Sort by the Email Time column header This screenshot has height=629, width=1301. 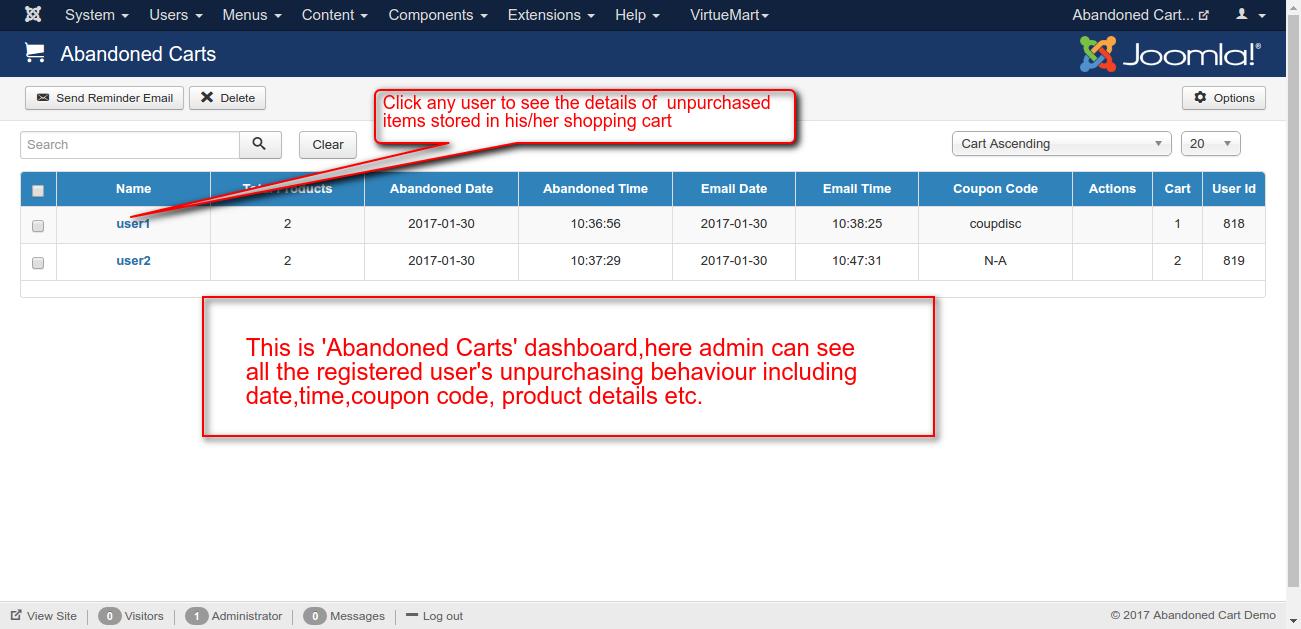(857, 189)
